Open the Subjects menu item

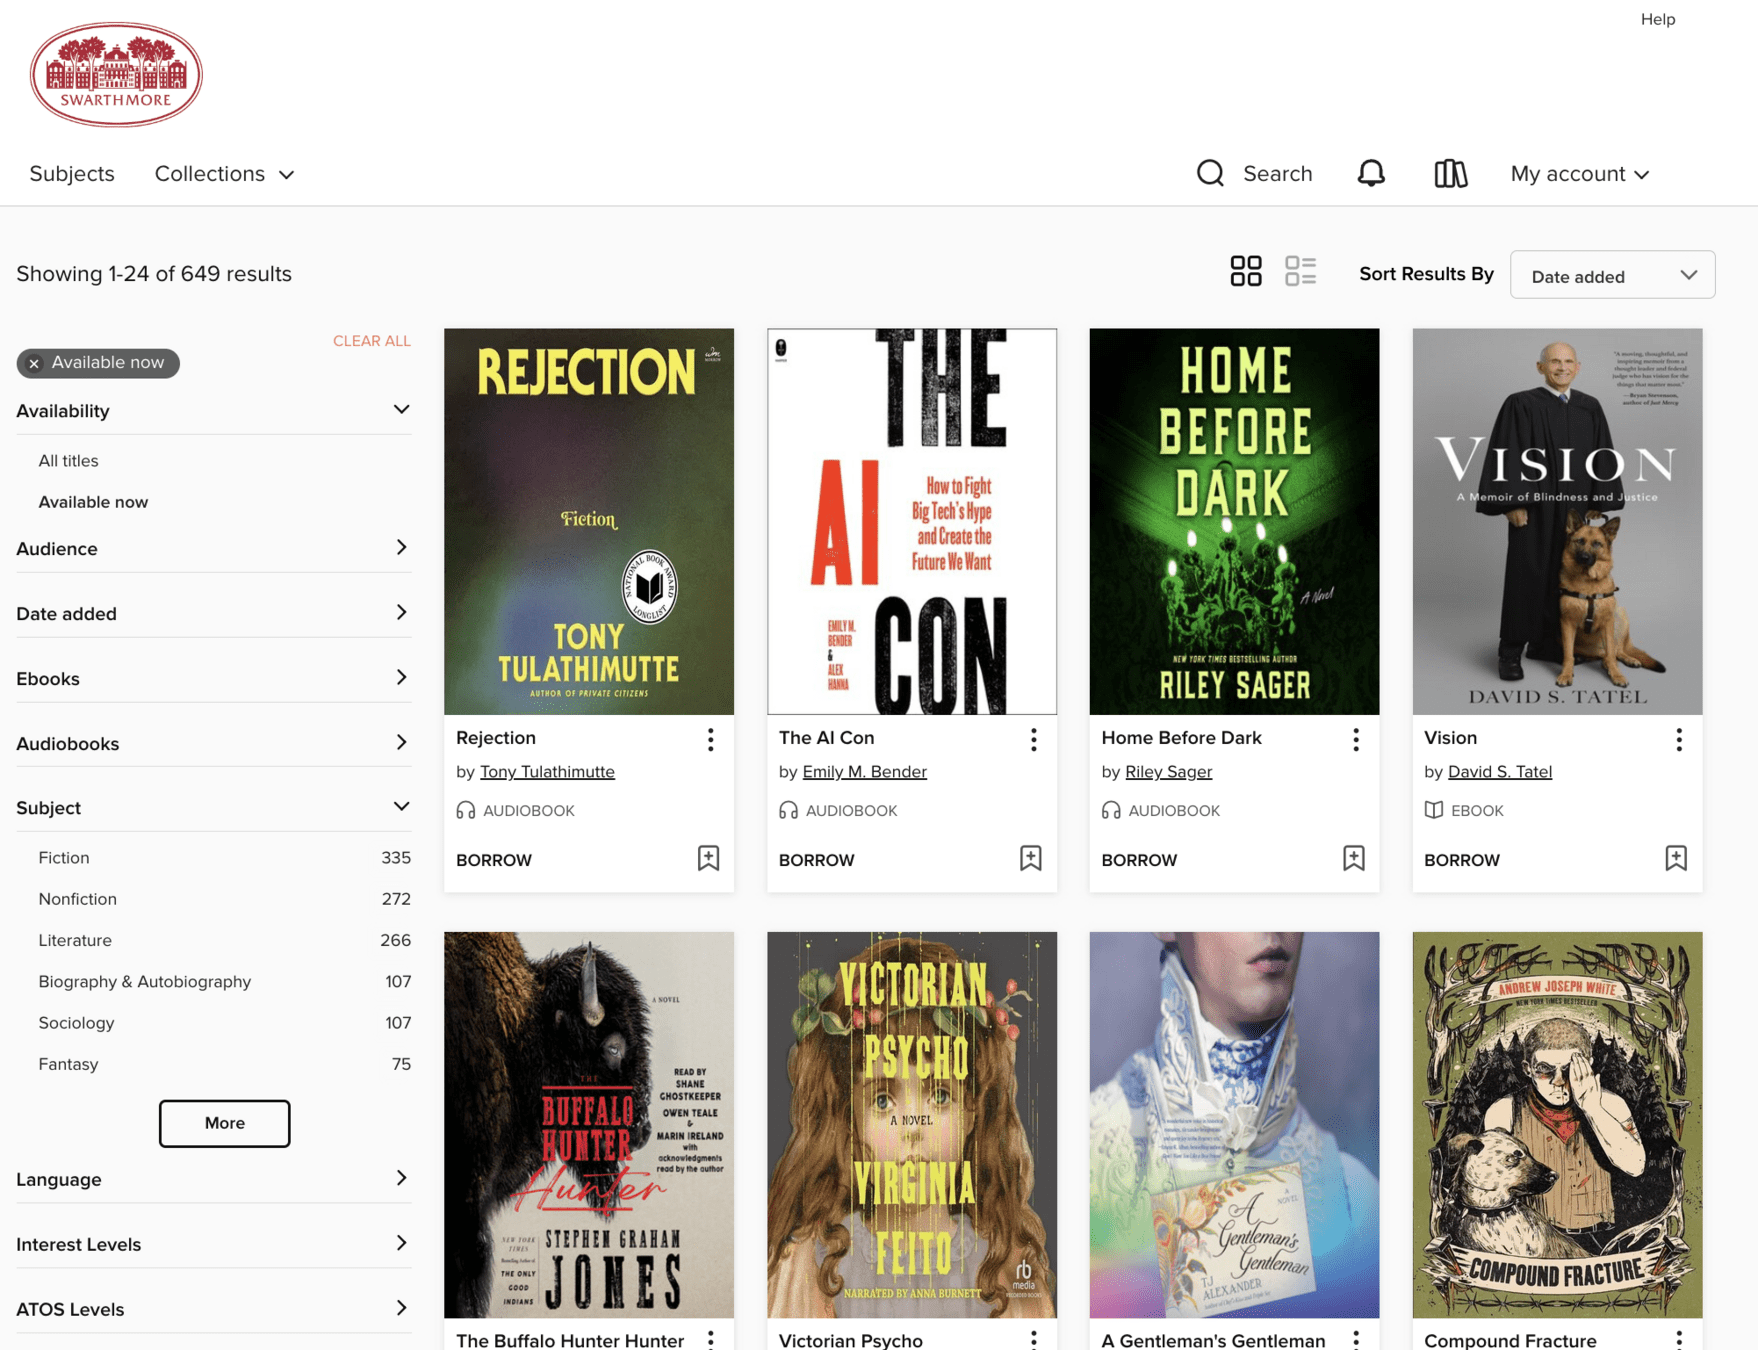point(72,173)
